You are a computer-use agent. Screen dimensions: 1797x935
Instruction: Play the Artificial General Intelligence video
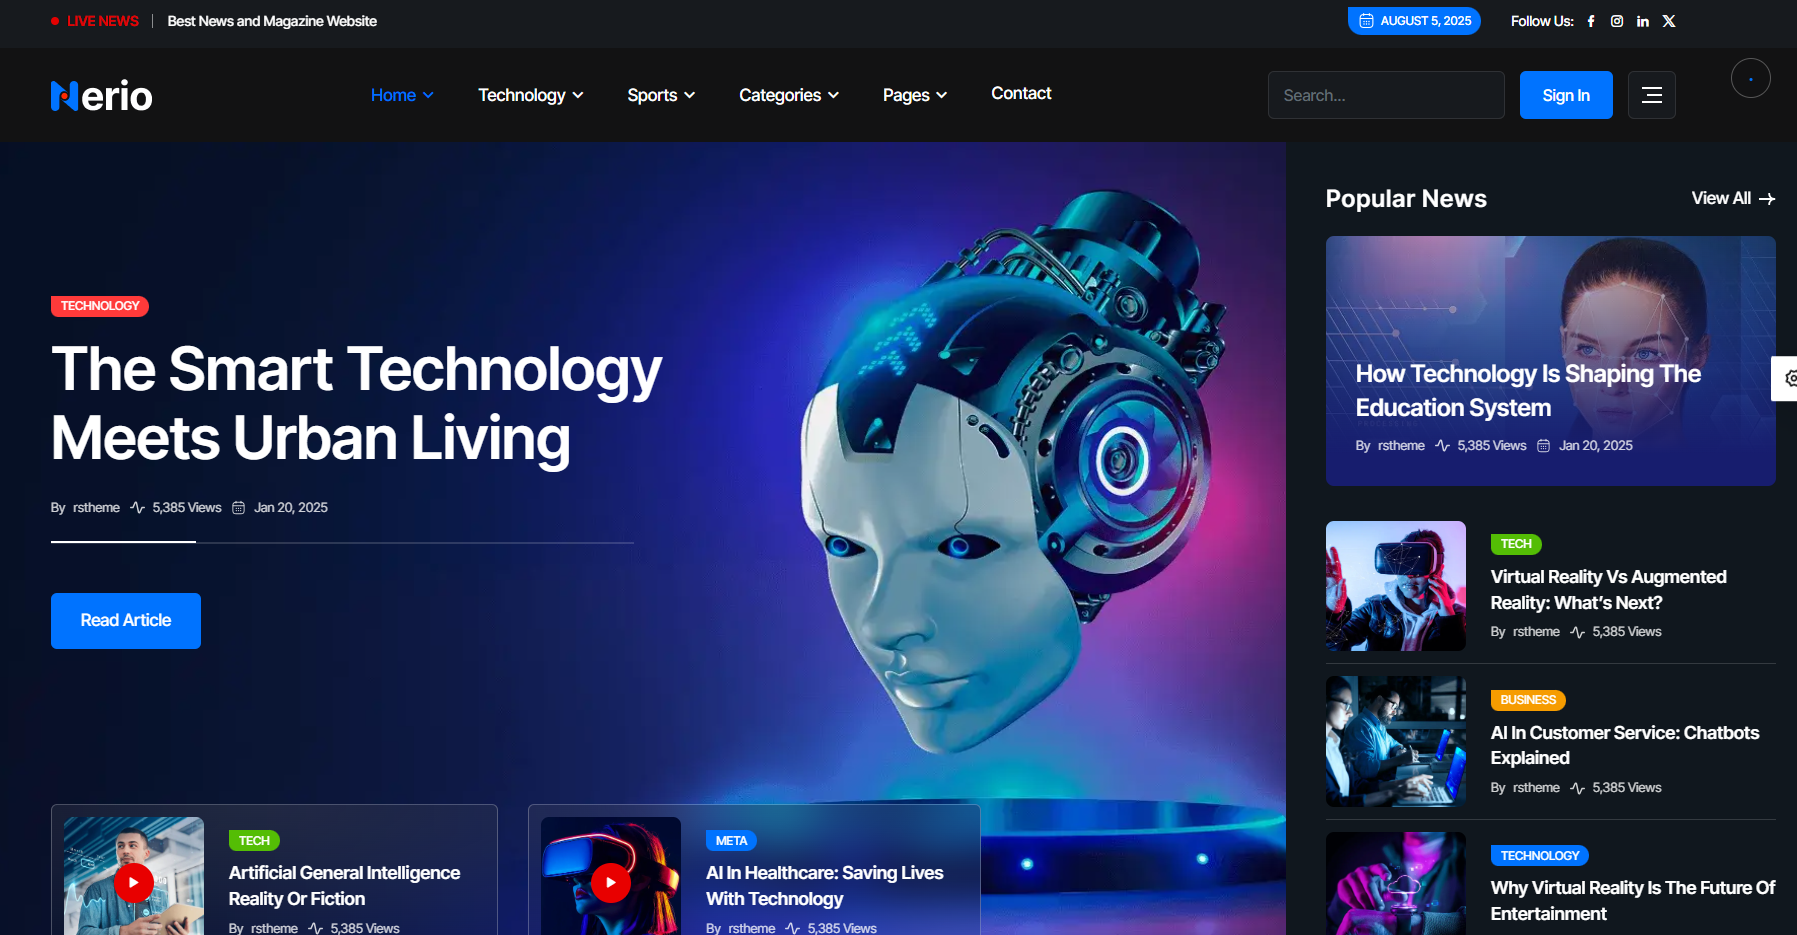click(x=134, y=882)
